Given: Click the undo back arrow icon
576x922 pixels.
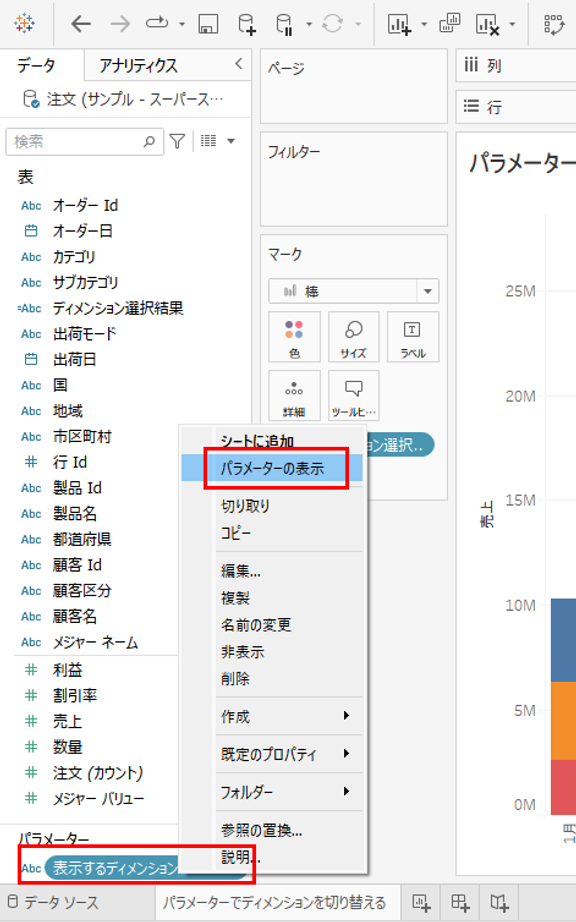Looking at the screenshot, I should click(x=81, y=24).
